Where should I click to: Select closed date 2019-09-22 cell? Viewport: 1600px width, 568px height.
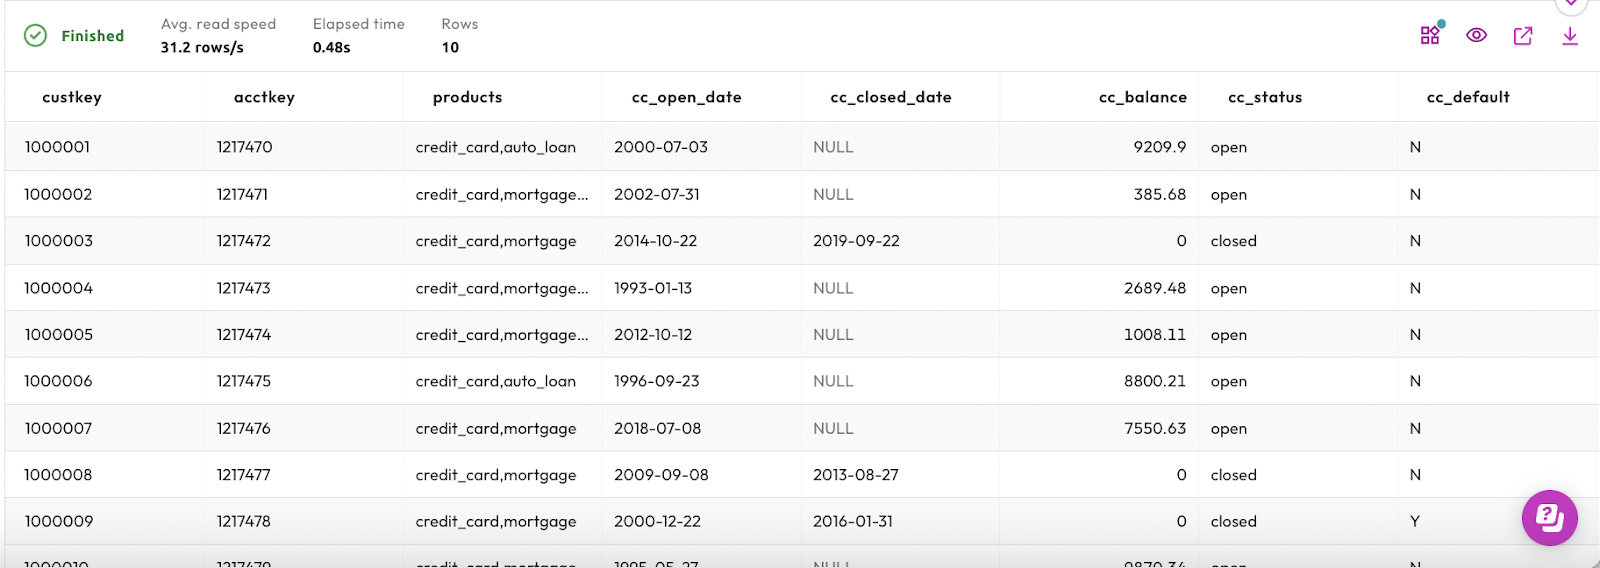click(856, 241)
